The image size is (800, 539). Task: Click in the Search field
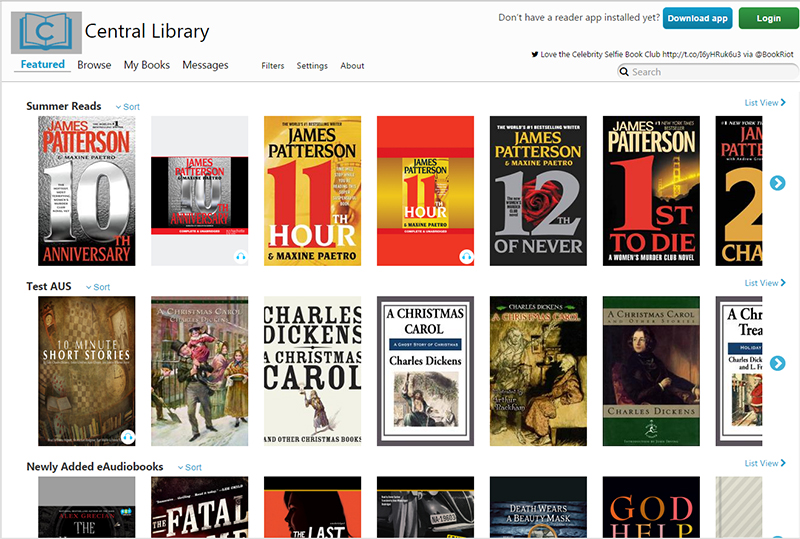point(708,72)
